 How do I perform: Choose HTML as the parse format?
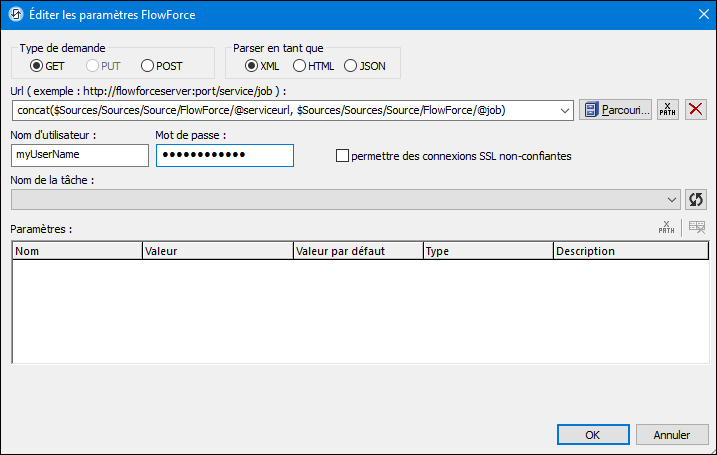299,66
